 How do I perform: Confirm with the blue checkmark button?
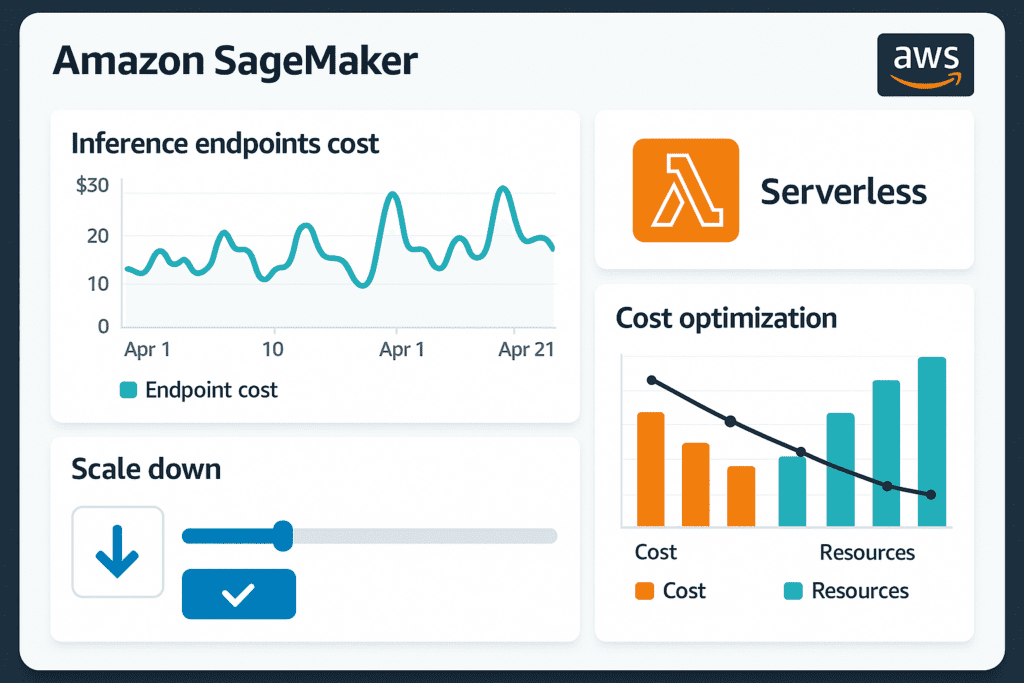239,594
